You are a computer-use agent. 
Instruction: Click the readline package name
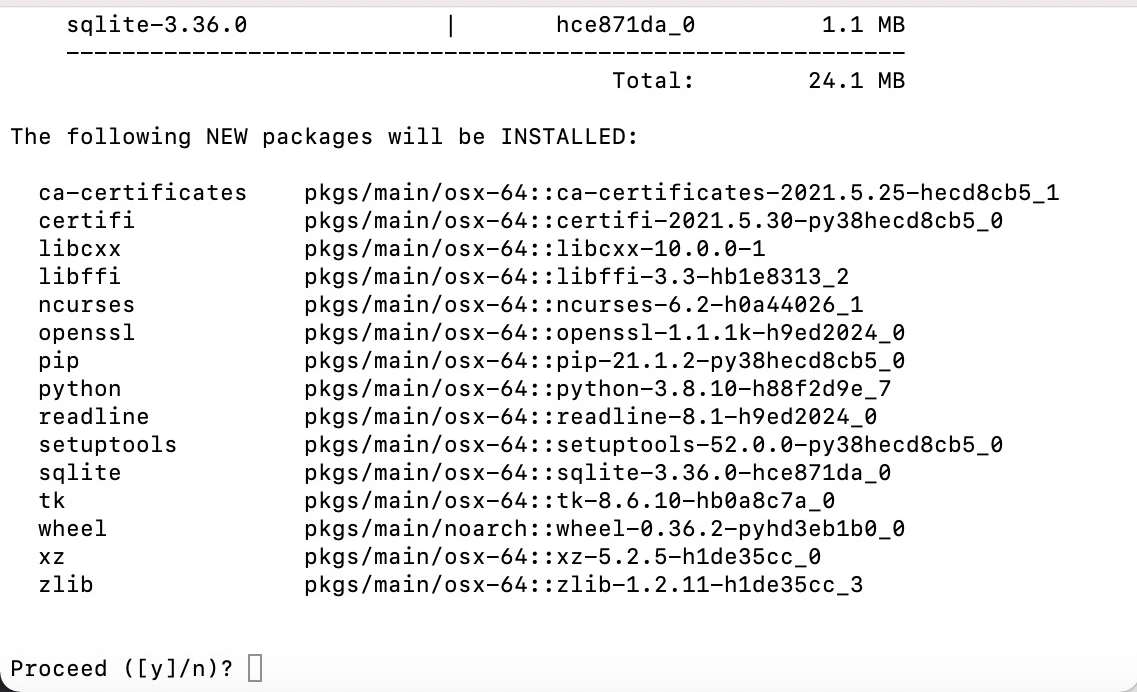[94, 417]
